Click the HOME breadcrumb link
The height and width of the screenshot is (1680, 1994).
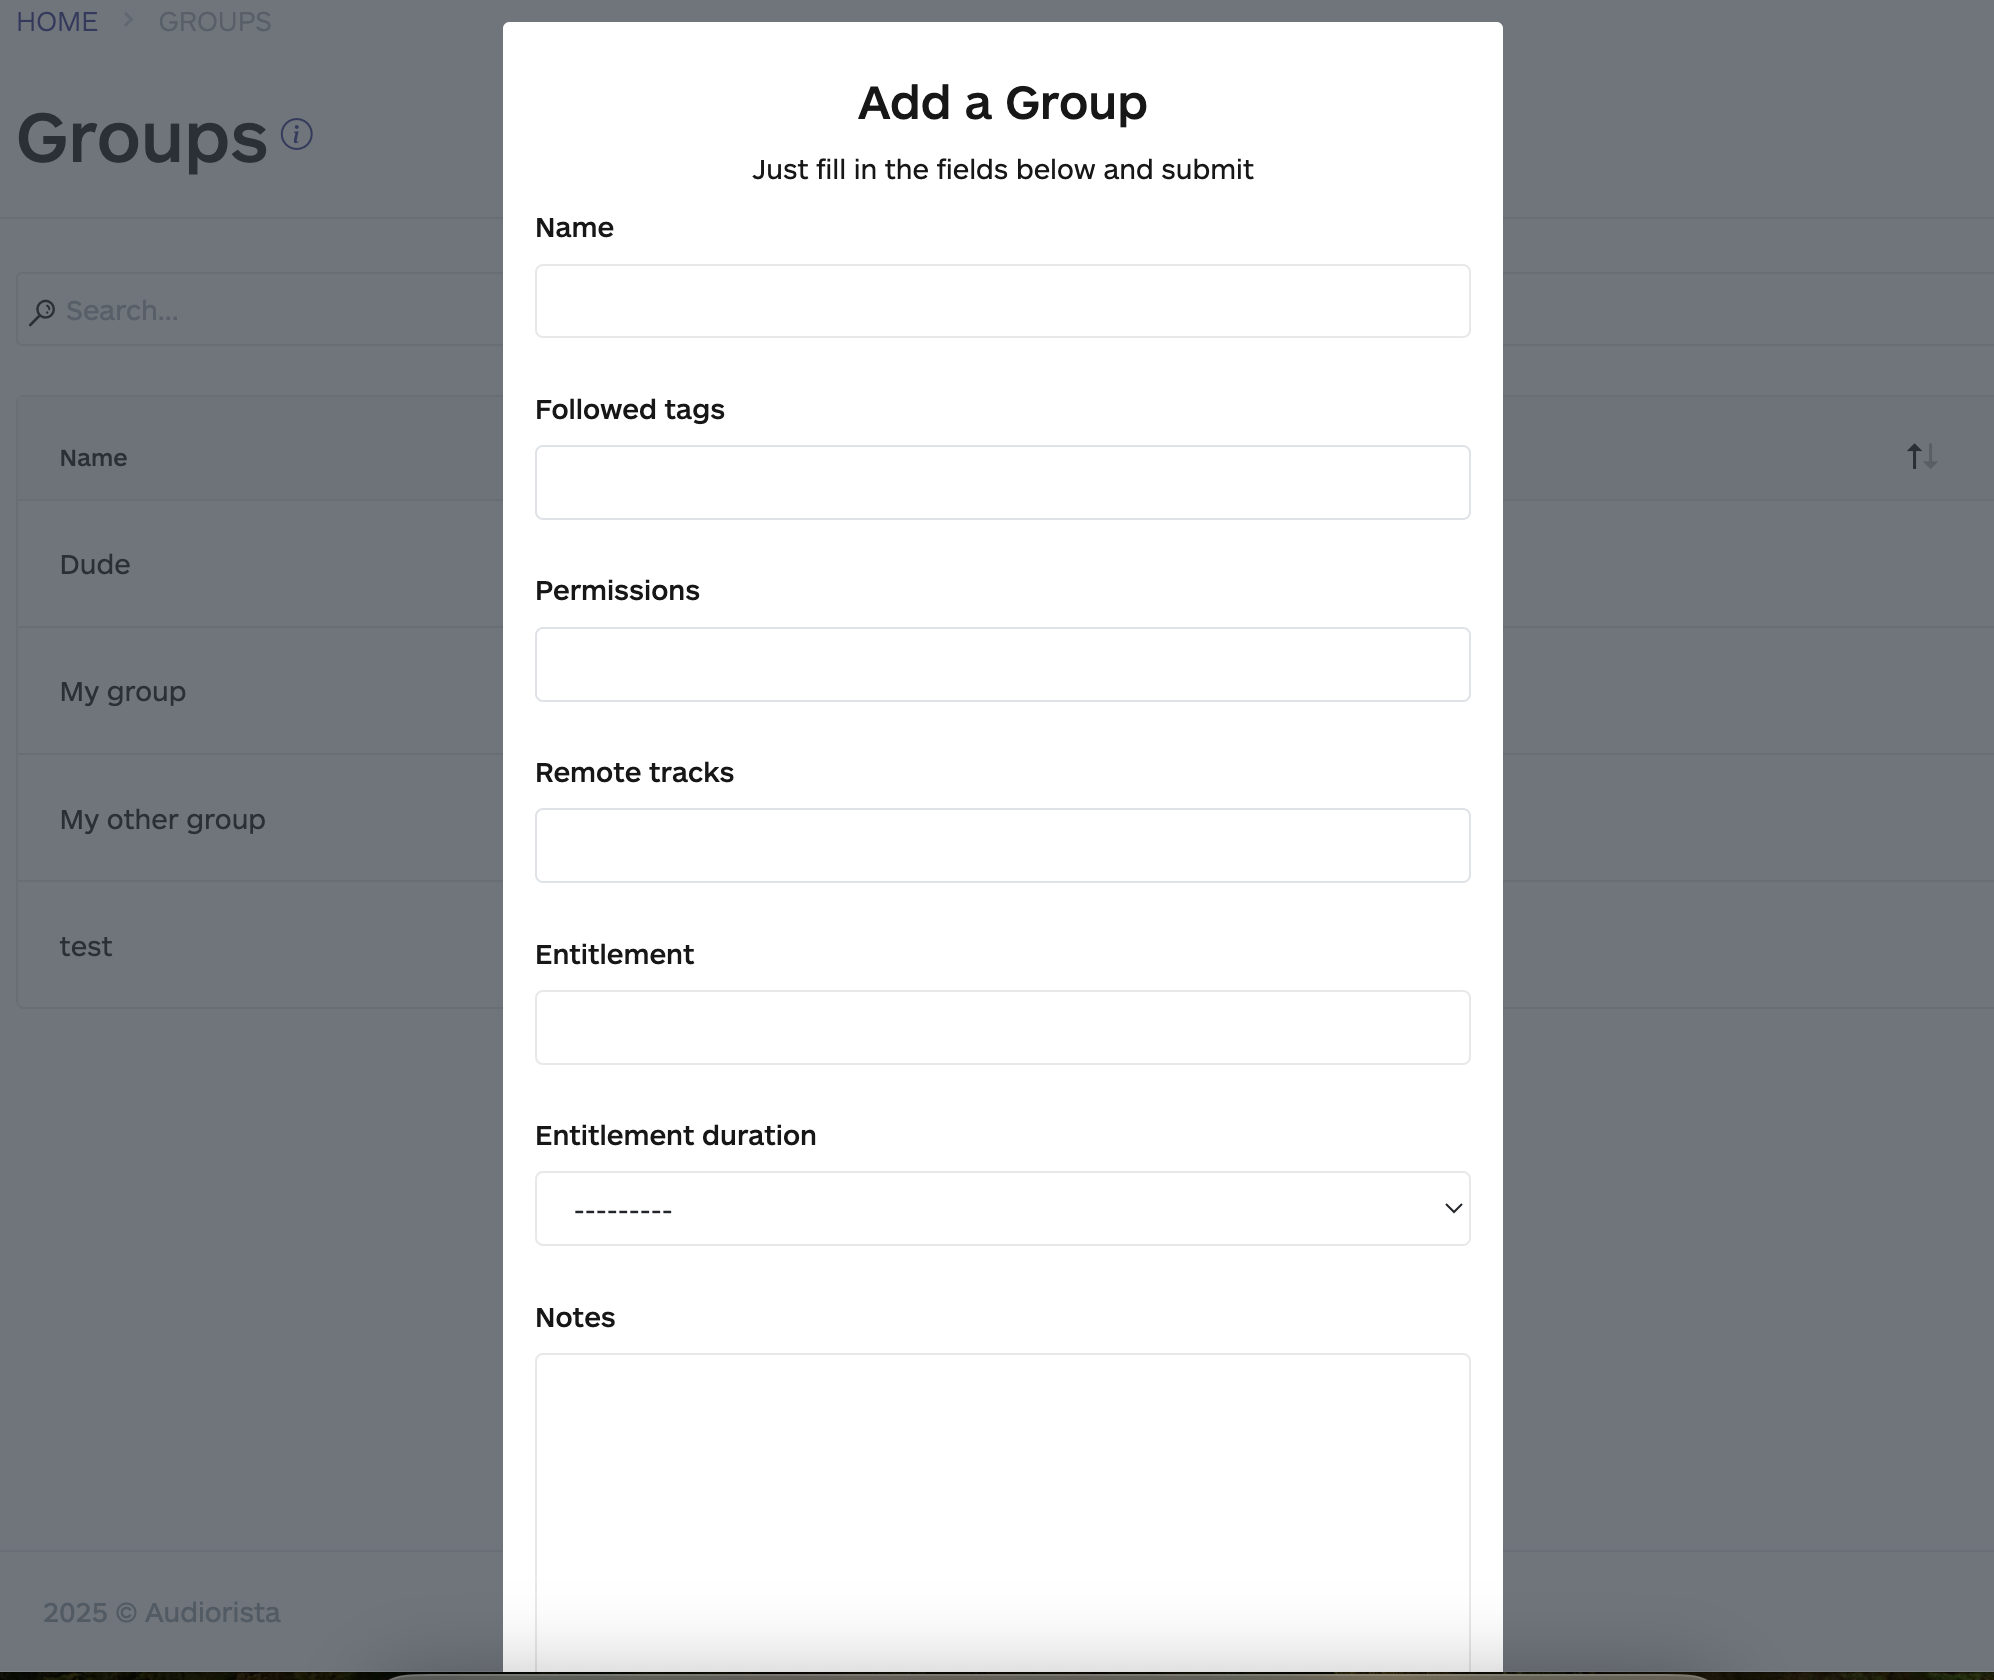point(56,21)
